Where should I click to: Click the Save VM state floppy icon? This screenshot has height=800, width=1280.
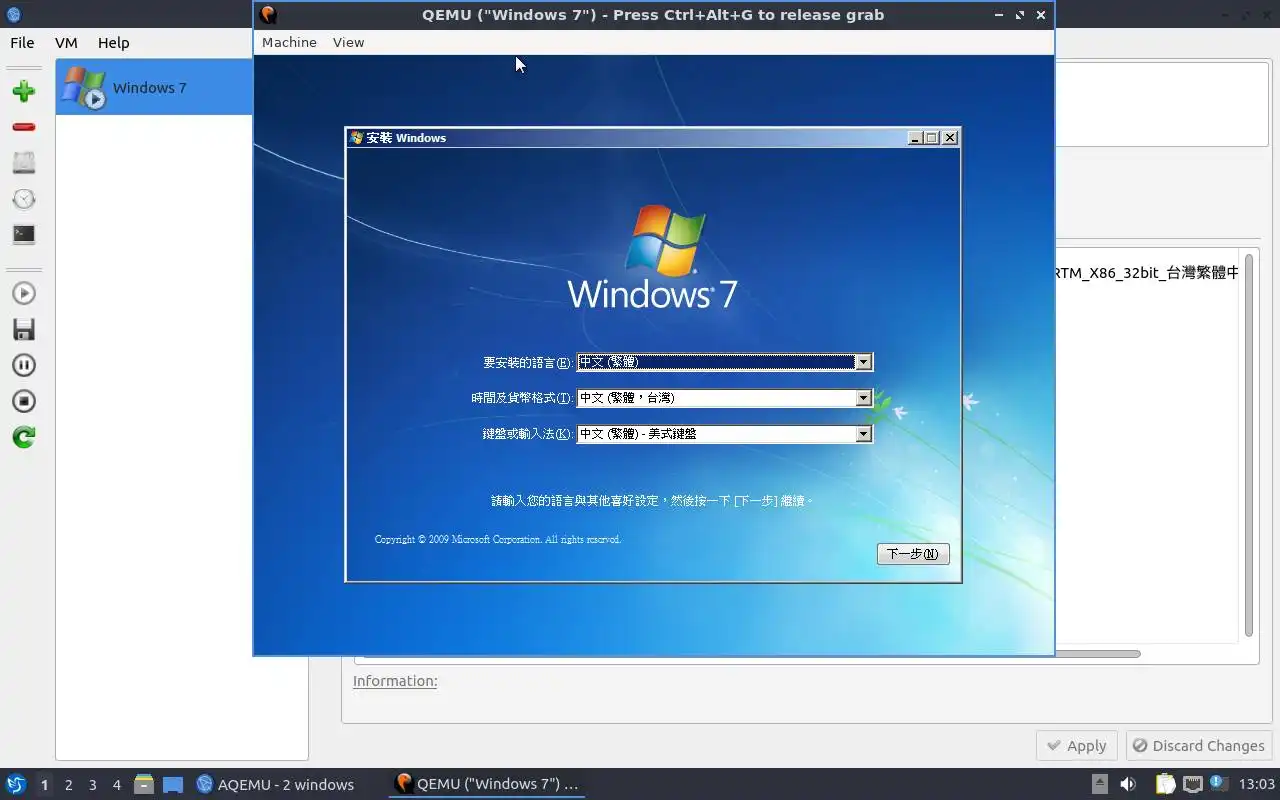tap(24, 329)
